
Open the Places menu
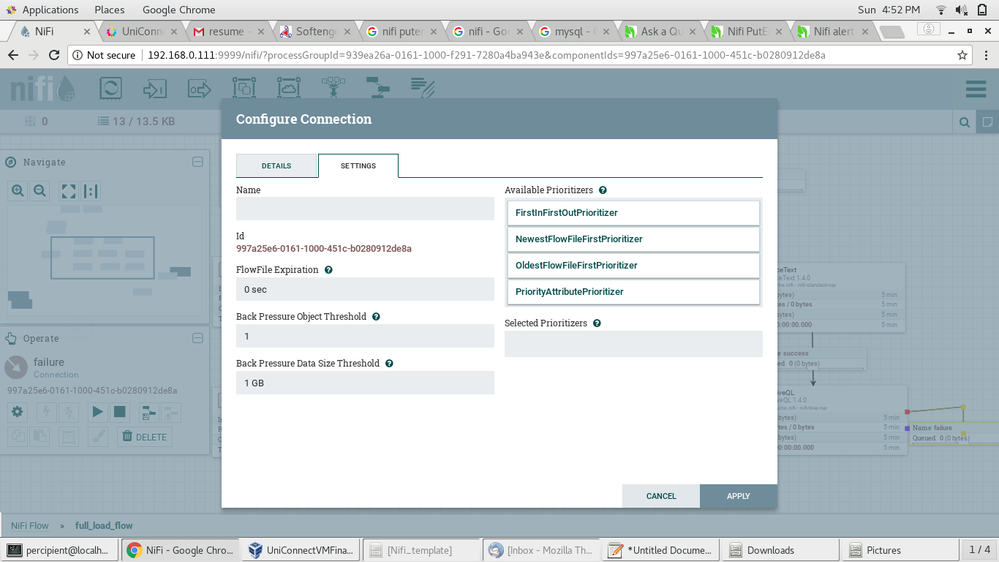(x=110, y=10)
